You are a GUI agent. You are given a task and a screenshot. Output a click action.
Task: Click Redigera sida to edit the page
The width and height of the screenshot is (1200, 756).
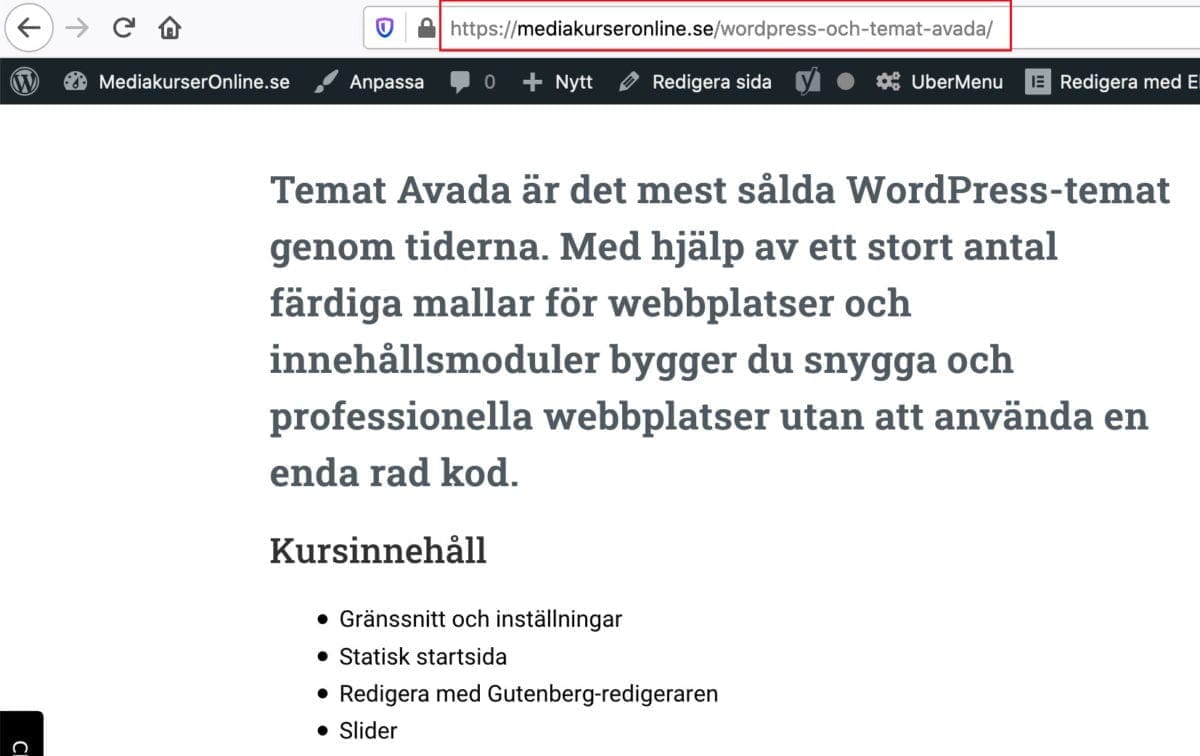pos(696,82)
